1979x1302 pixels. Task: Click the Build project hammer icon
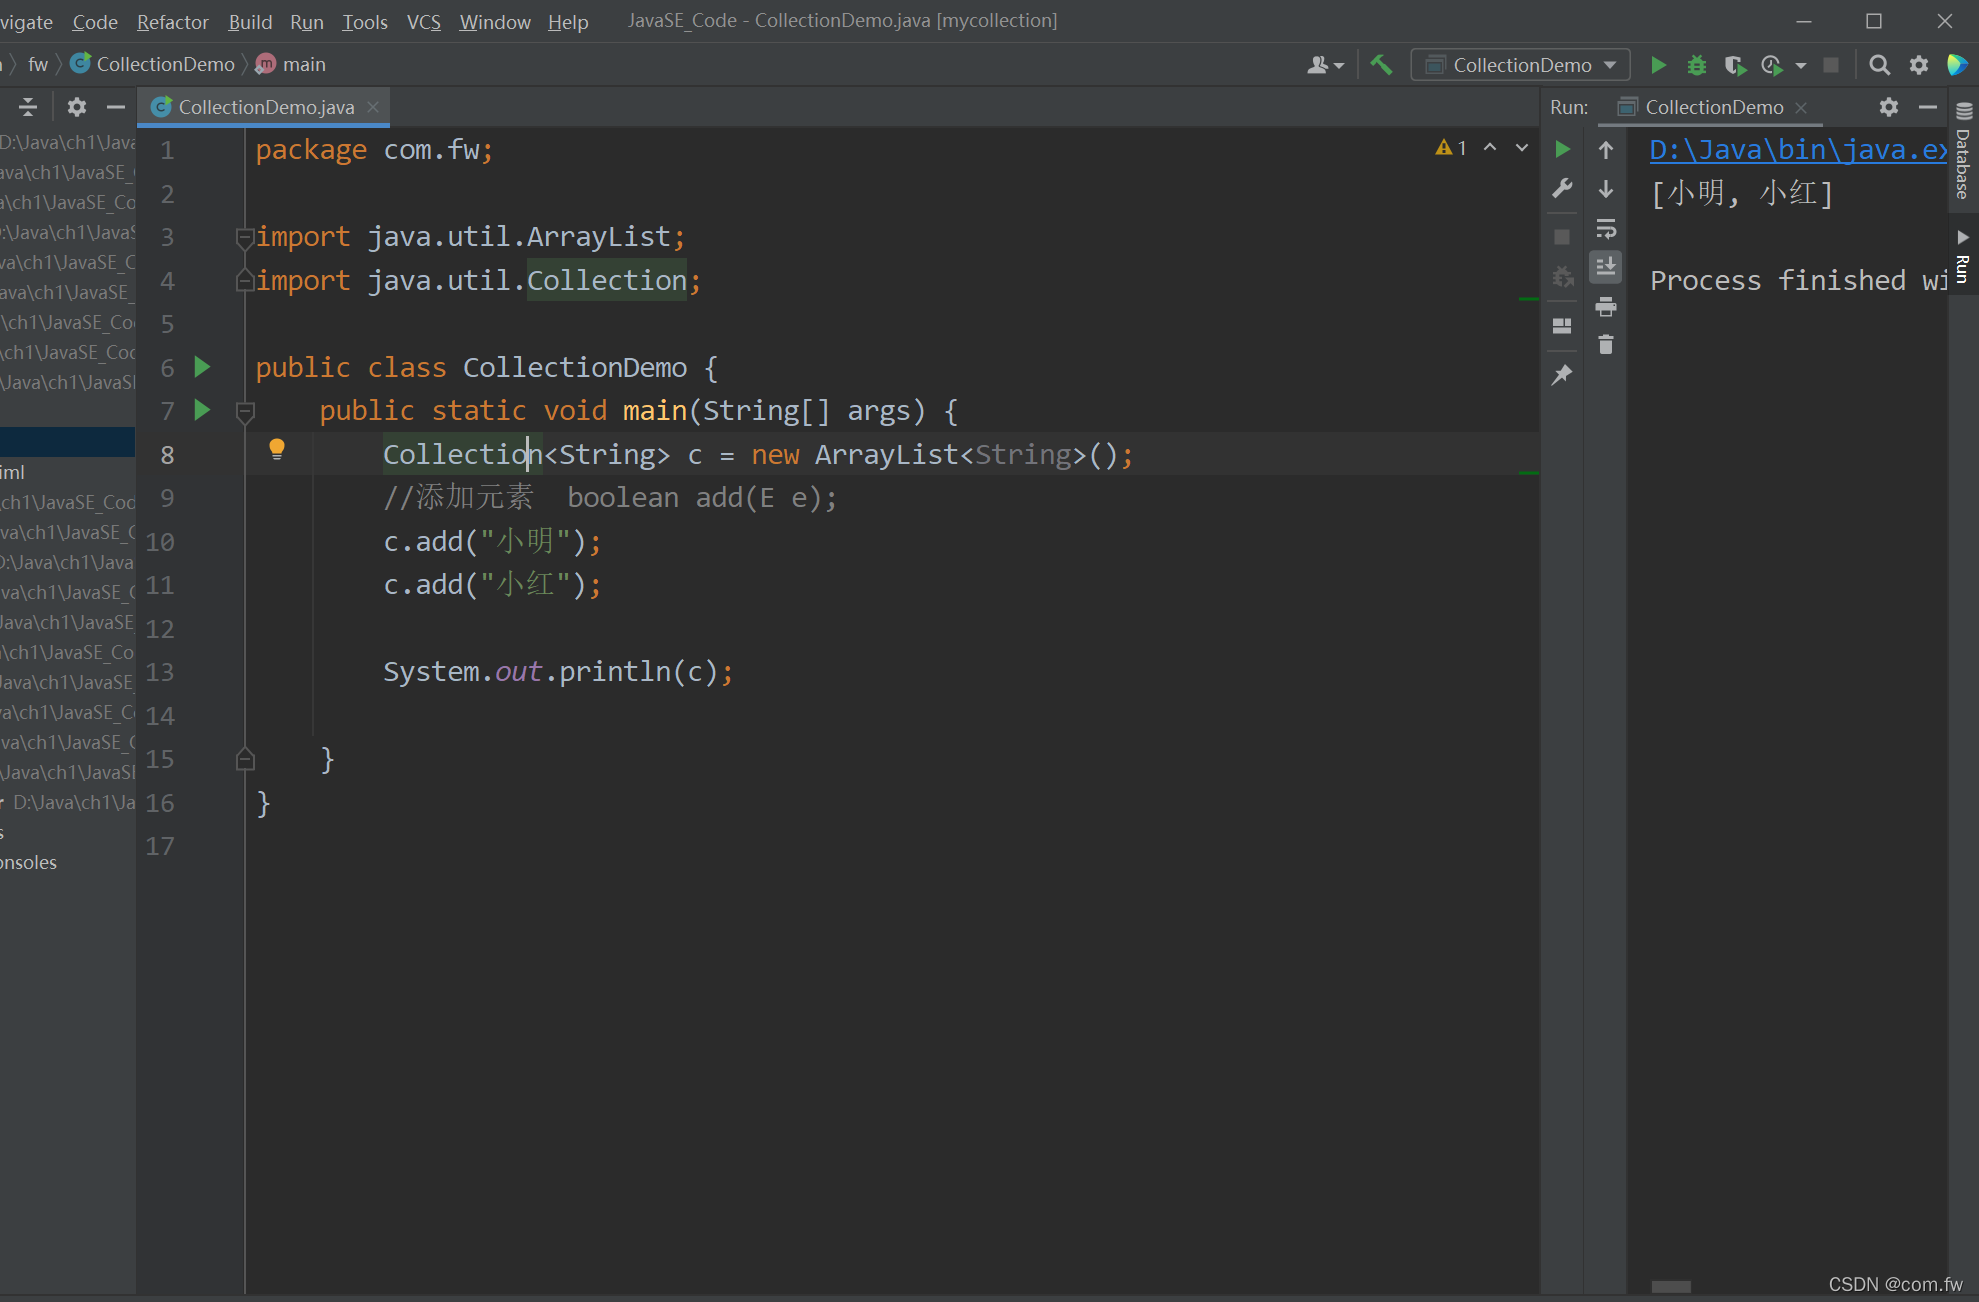[1381, 65]
